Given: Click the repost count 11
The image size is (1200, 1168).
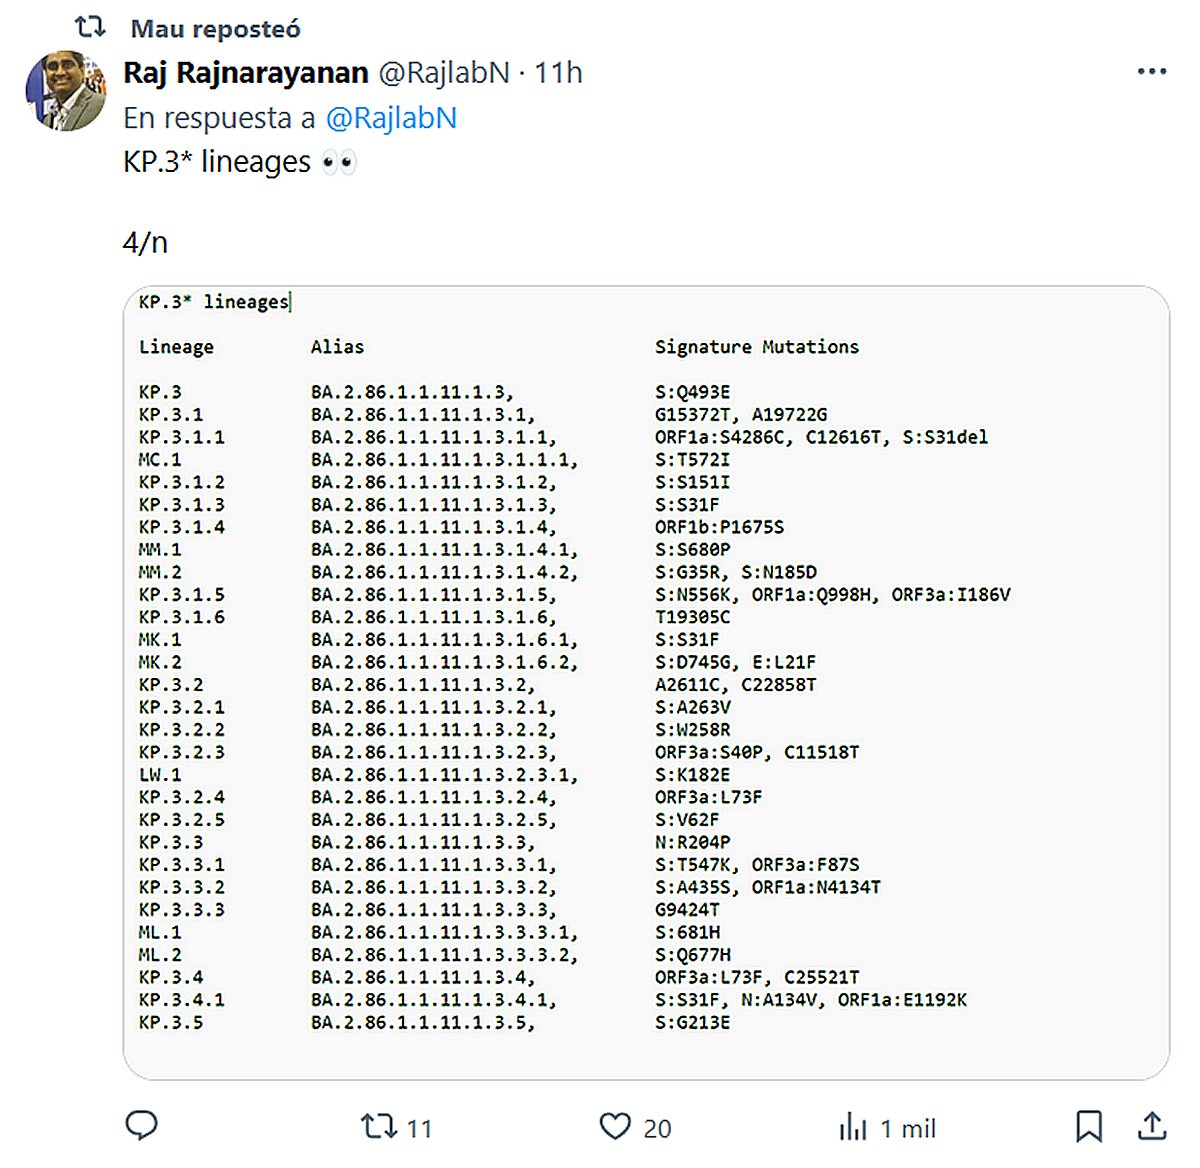Looking at the screenshot, I should tap(420, 1129).
